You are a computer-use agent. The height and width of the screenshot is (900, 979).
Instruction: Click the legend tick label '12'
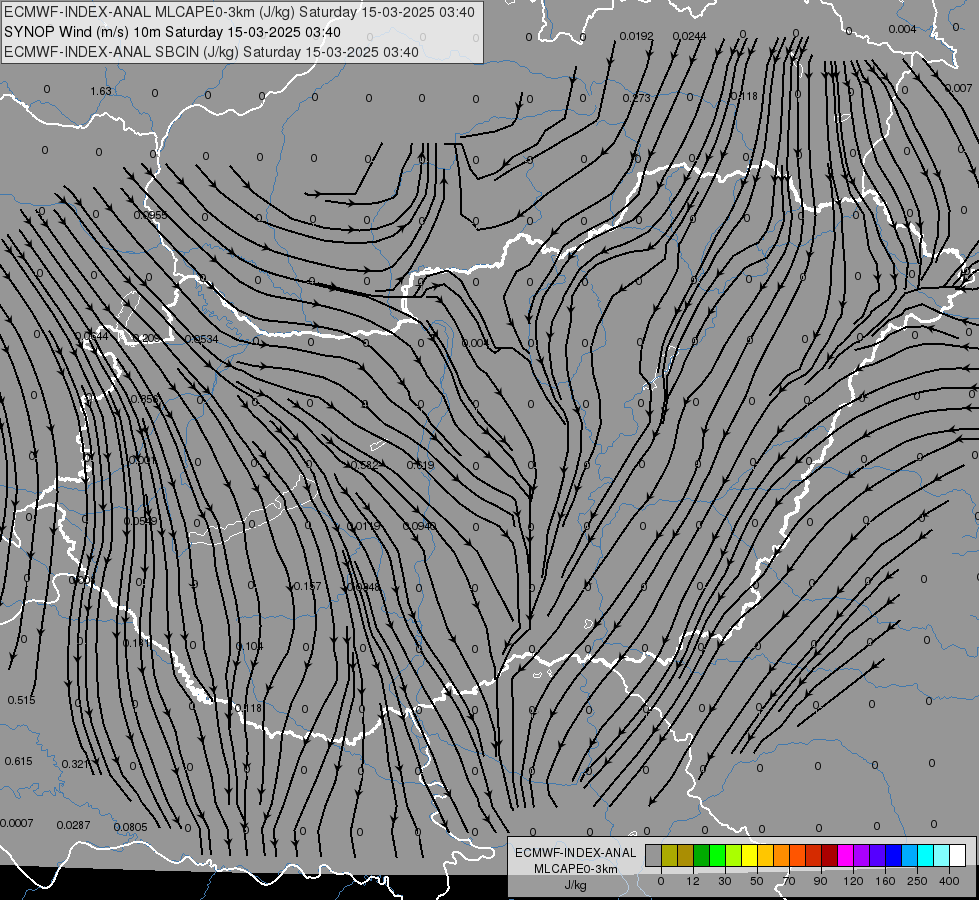pos(693,881)
